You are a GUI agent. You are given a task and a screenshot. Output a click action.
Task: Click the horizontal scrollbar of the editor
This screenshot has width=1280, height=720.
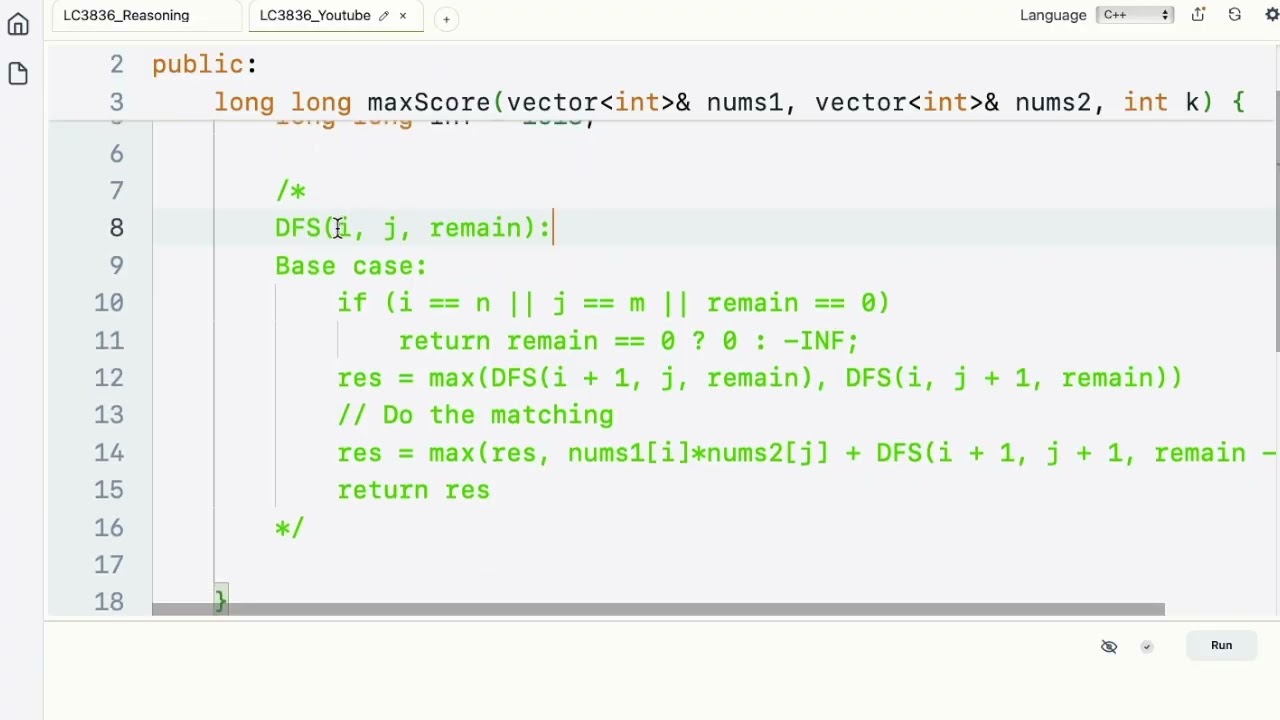[x=658, y=609]
